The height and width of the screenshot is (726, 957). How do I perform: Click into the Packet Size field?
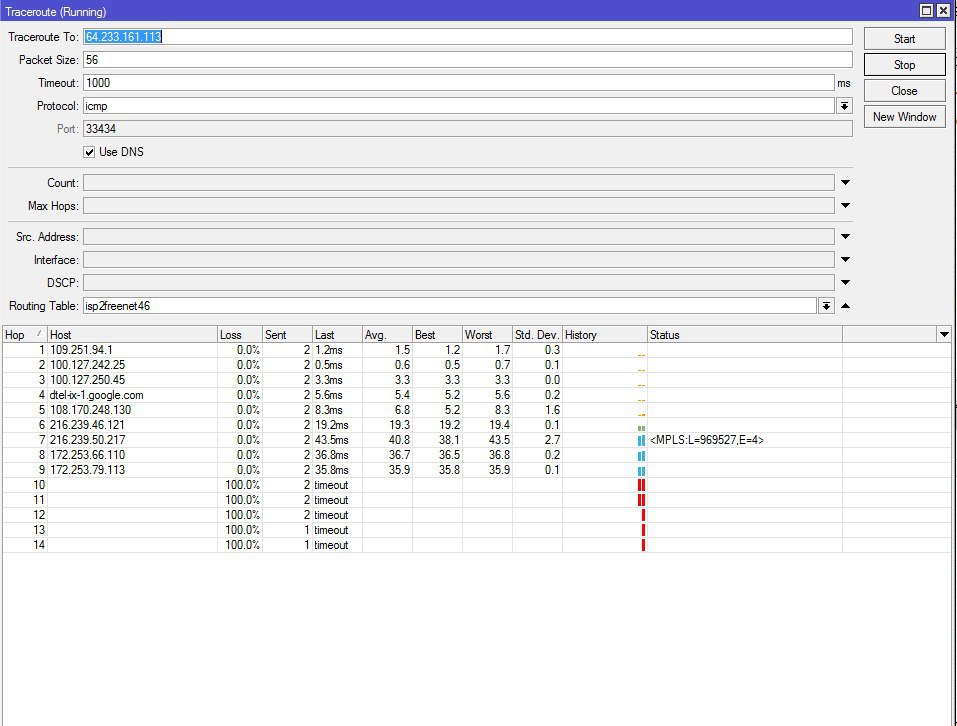[468, 60]
